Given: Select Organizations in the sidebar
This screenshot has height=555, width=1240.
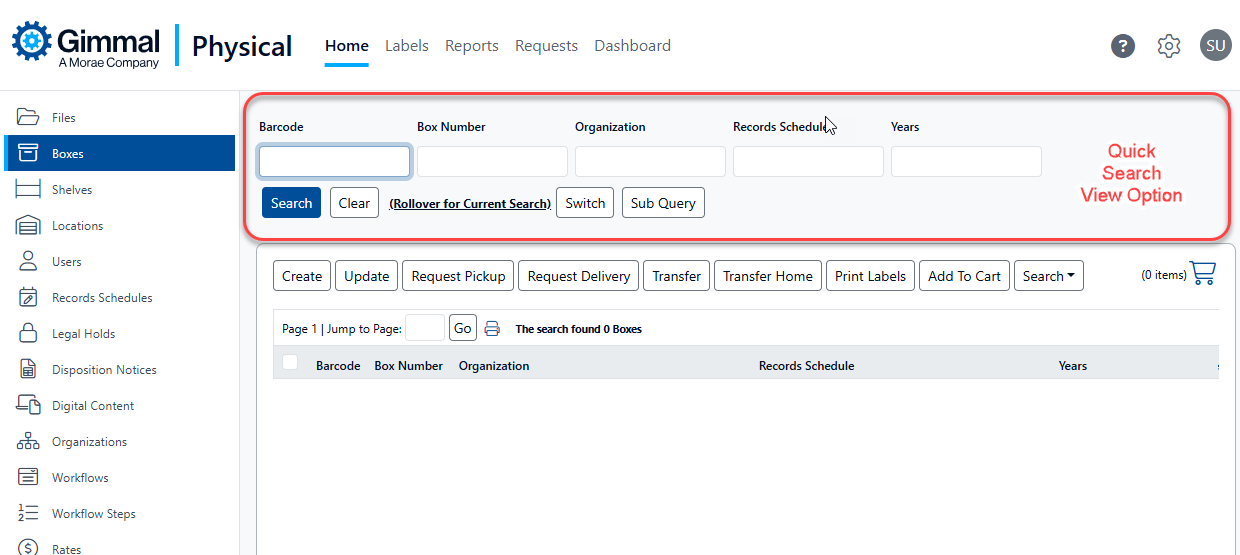Looking at the screenshot, I should tap(89, 442).
